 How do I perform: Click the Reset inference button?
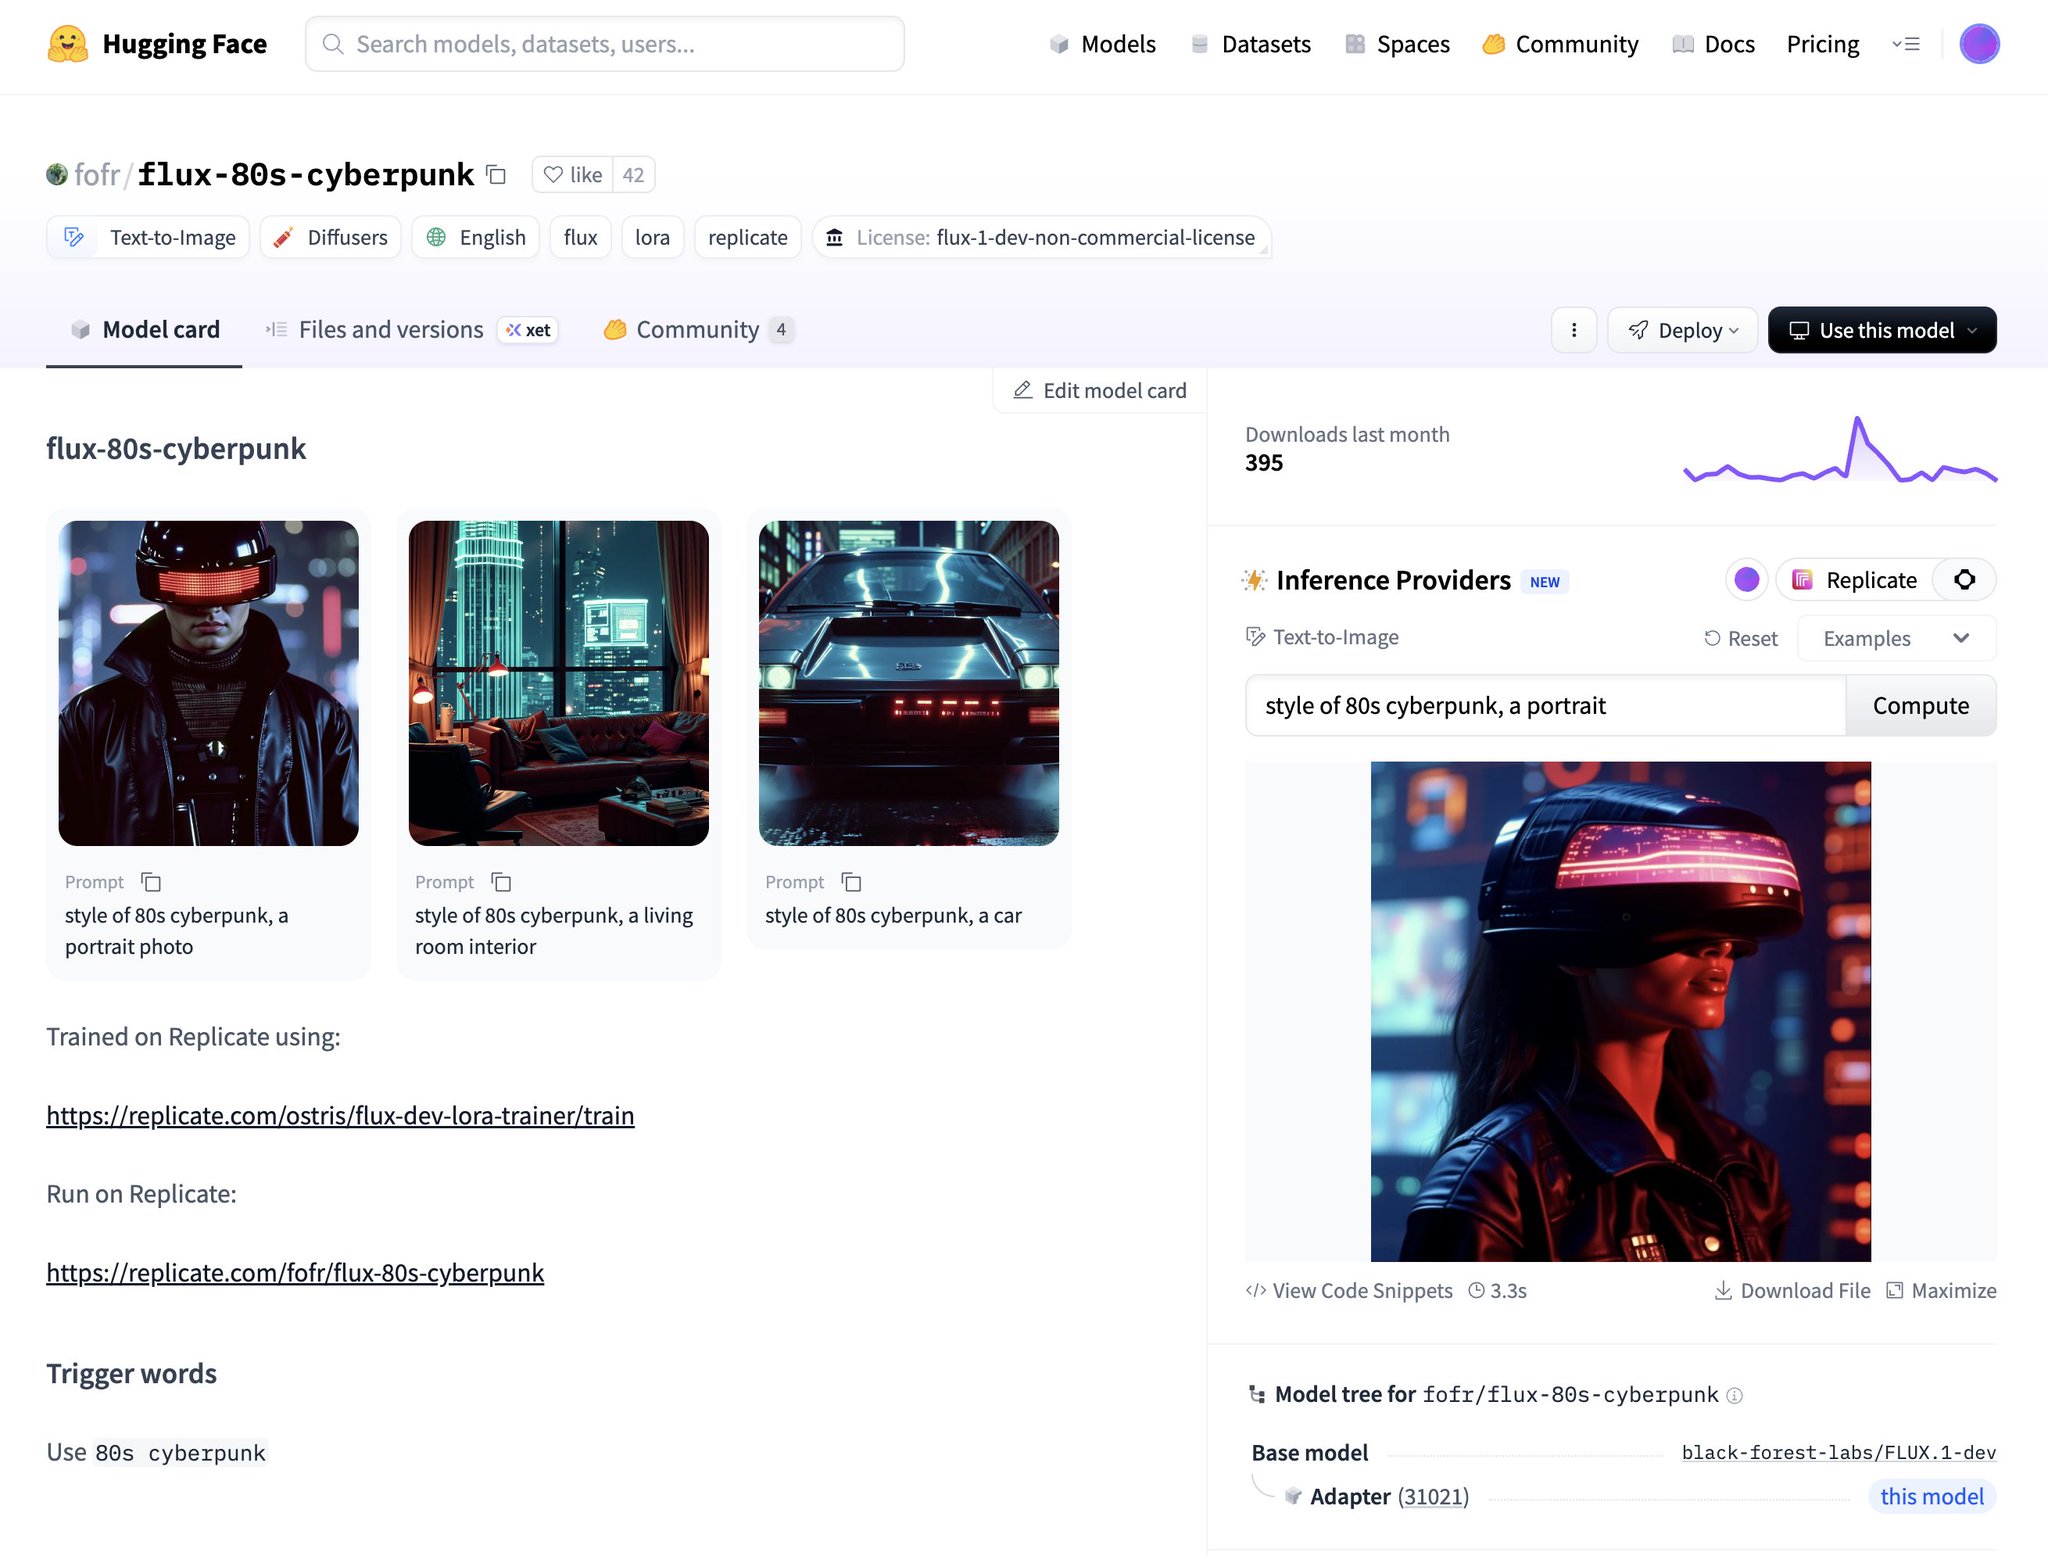tap(1740, 638)
